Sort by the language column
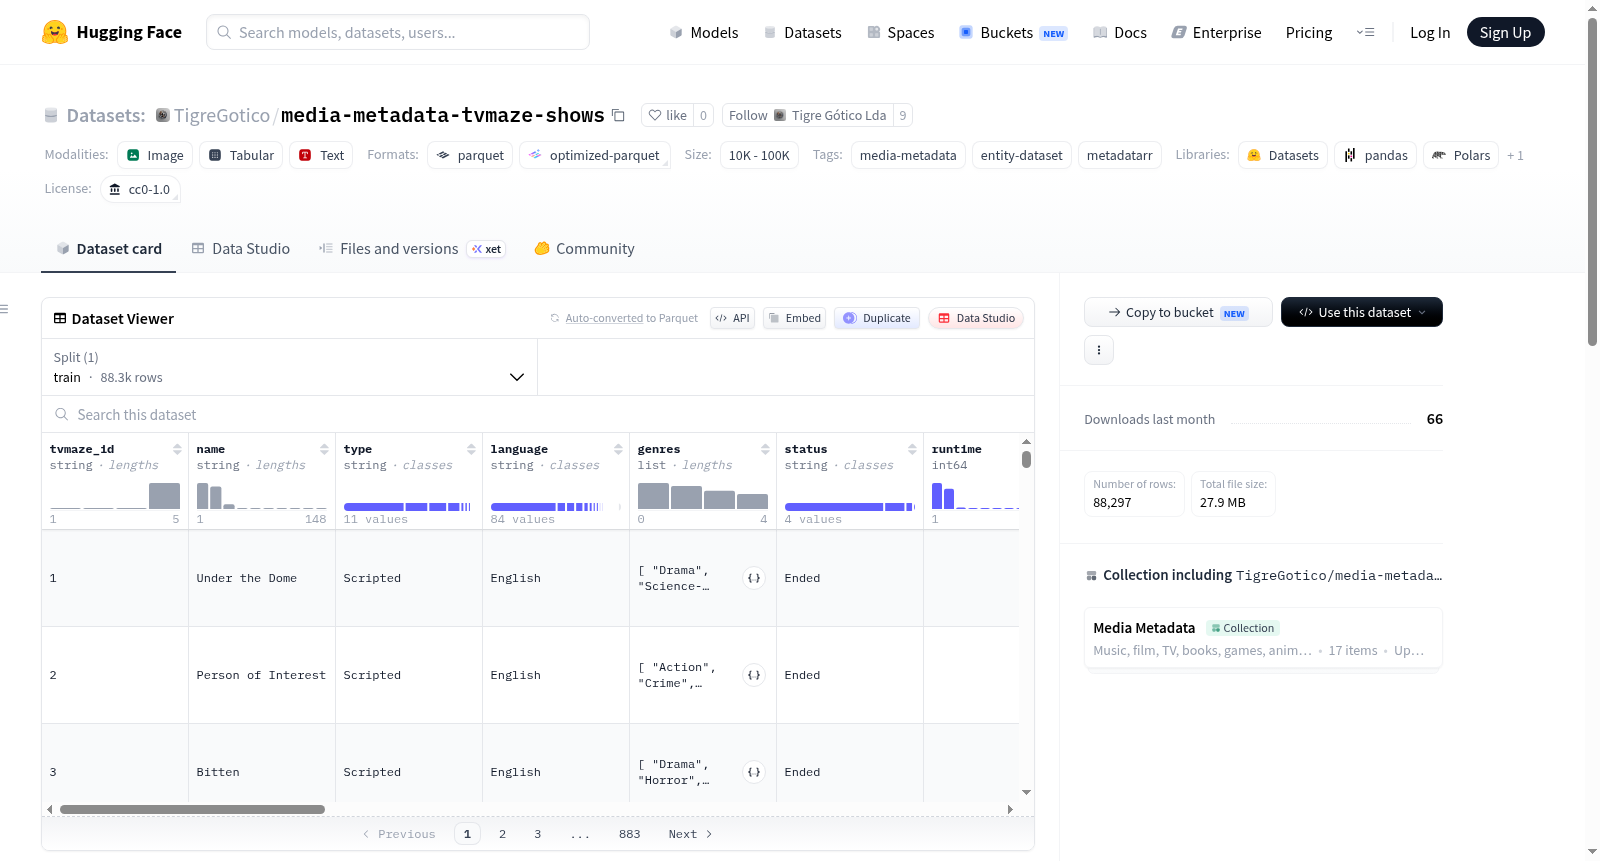 click(x=618, y=449)
